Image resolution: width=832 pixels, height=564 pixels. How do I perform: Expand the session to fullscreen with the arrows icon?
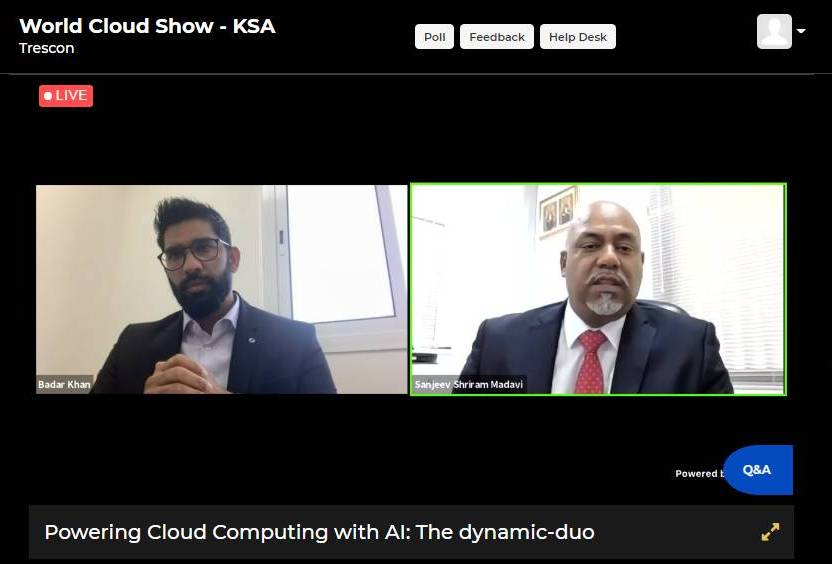coord(770,532)
